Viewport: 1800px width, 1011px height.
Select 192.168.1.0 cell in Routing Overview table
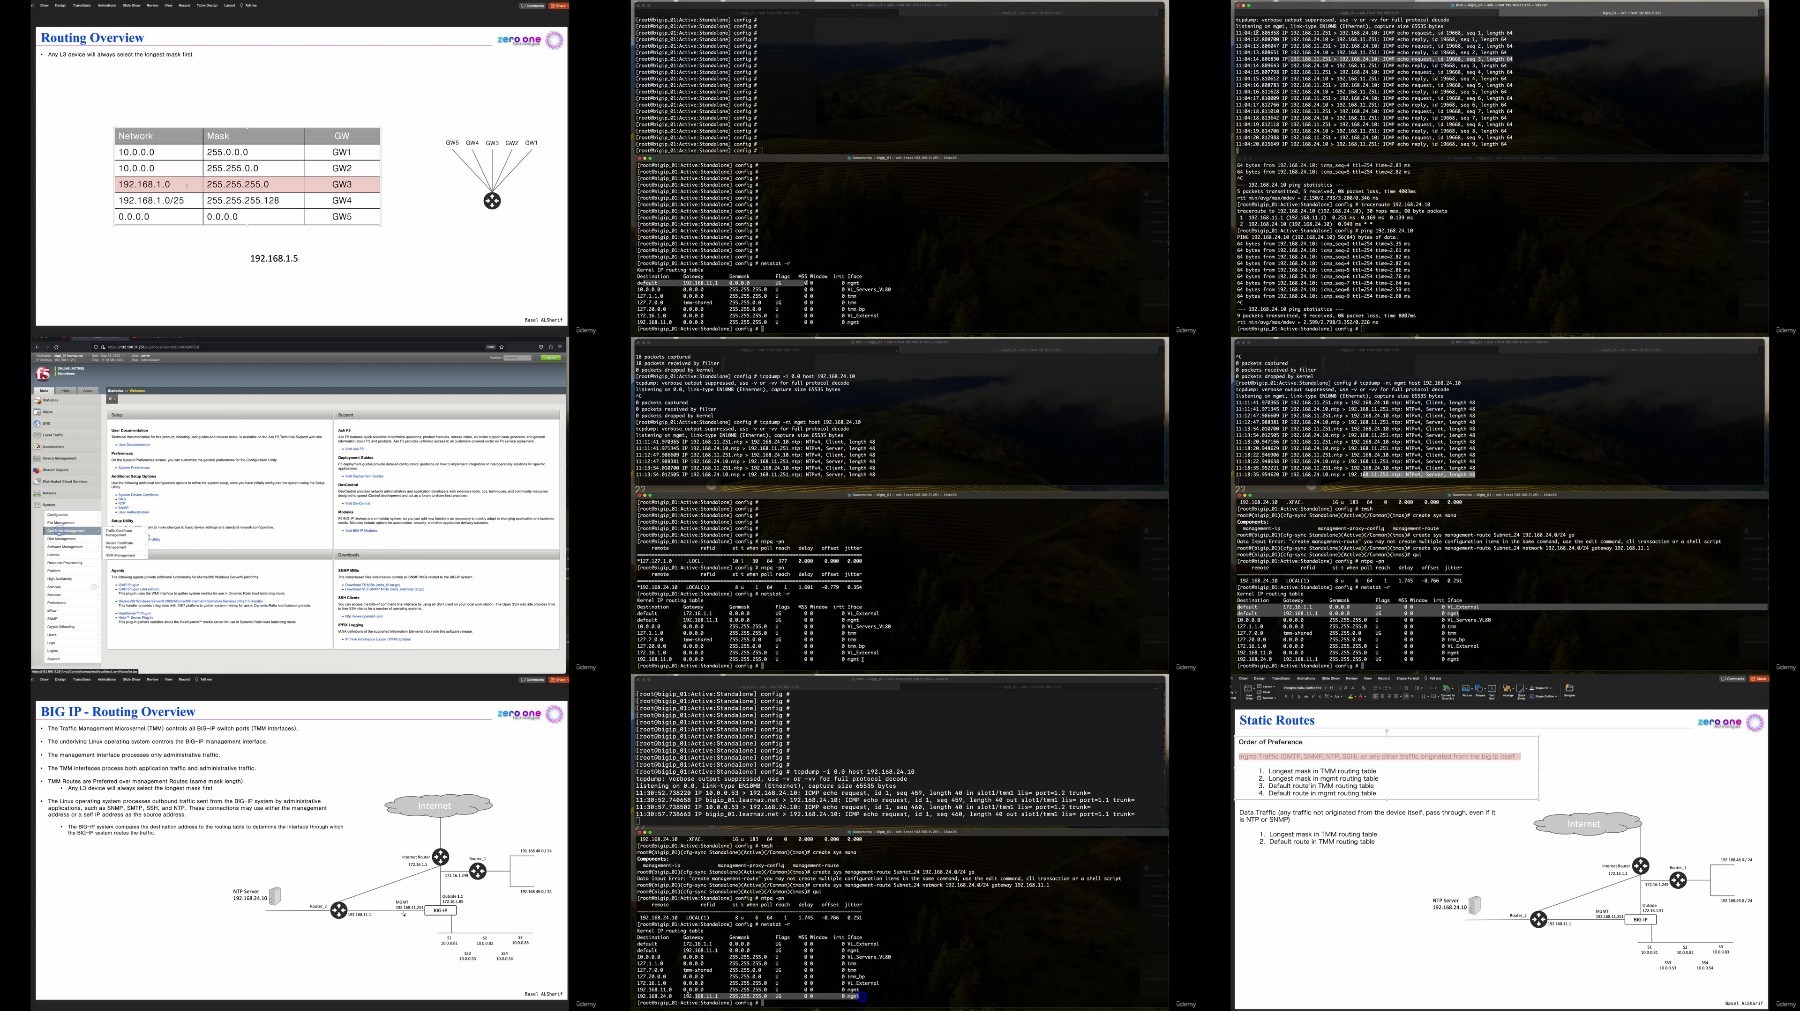pos(158,184)
